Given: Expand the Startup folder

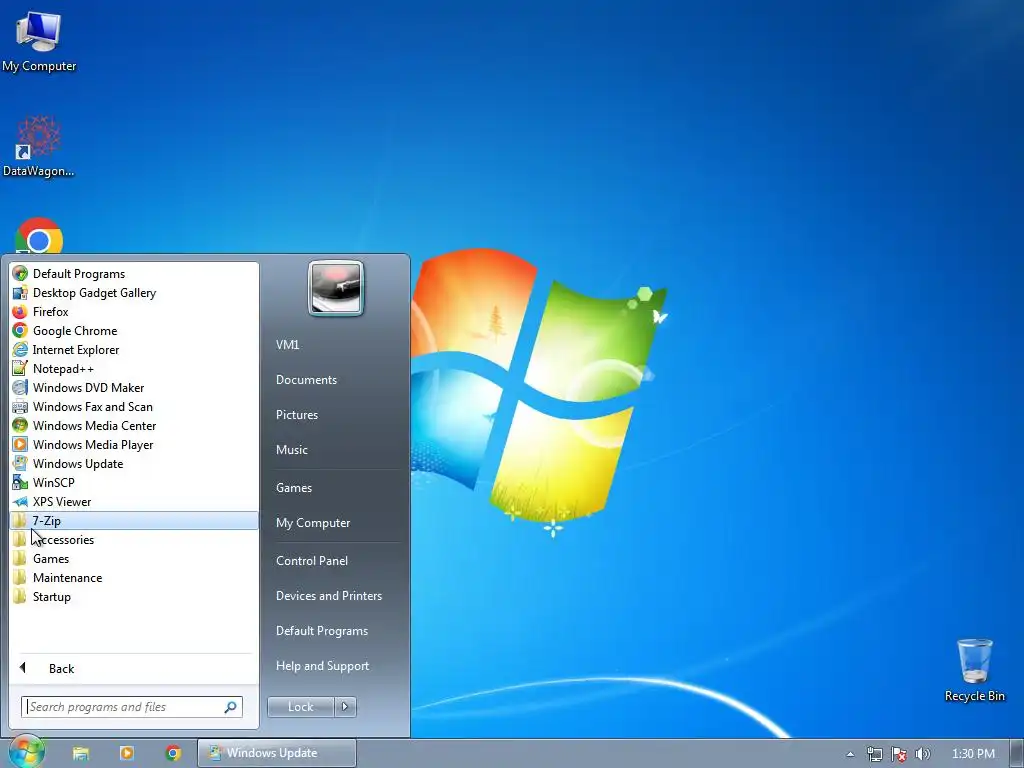Looking at the screenshot, I should point(135,596).
